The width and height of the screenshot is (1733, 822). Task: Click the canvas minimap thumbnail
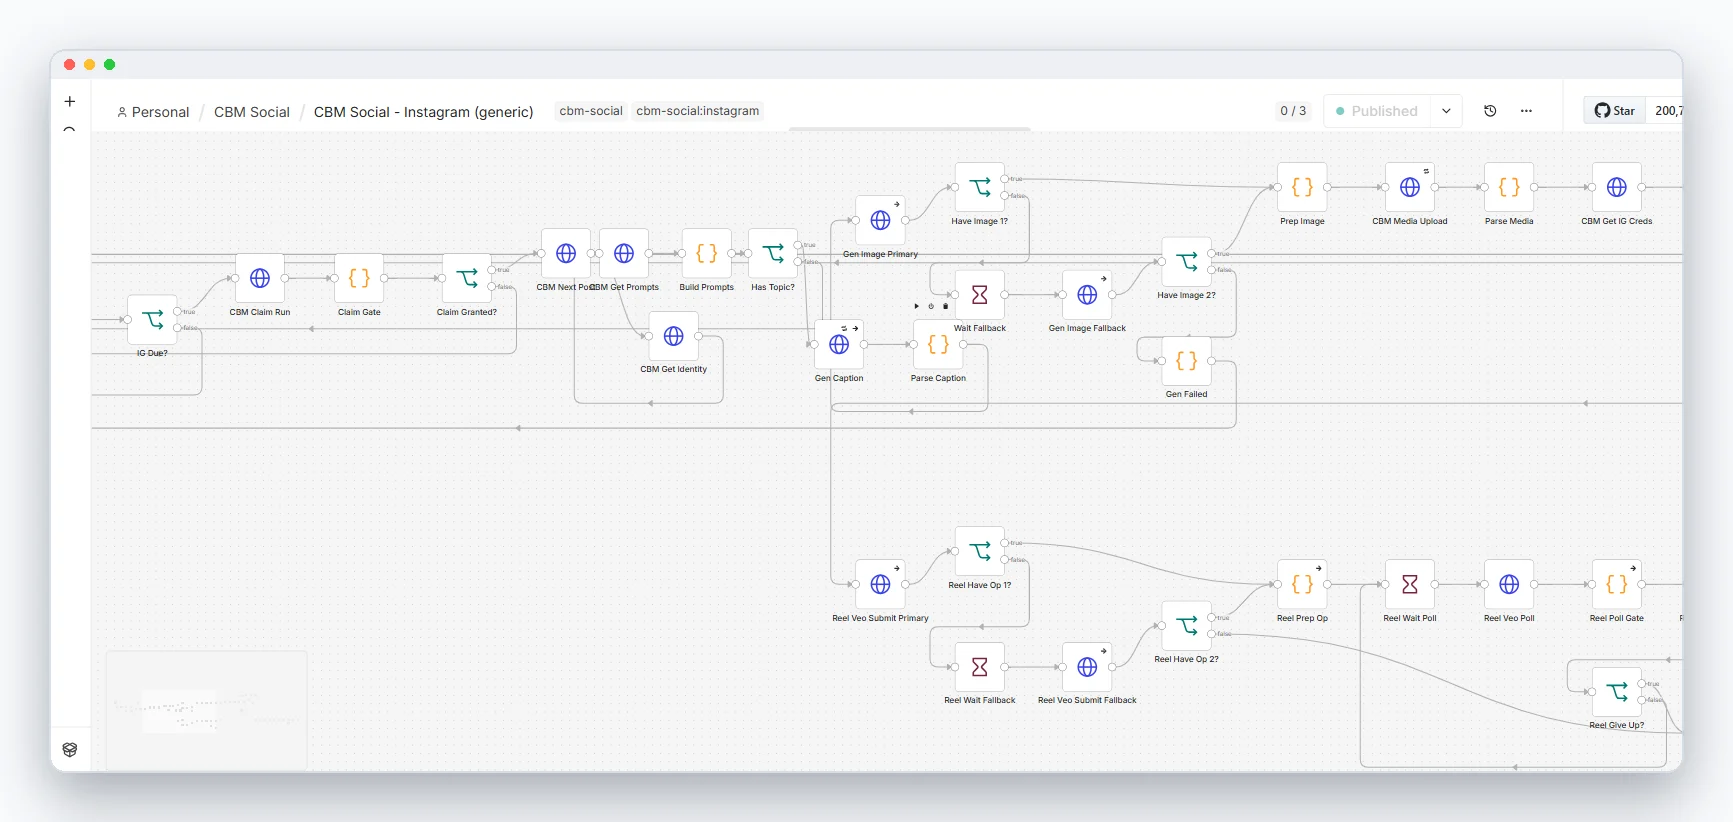pos(206,711)
